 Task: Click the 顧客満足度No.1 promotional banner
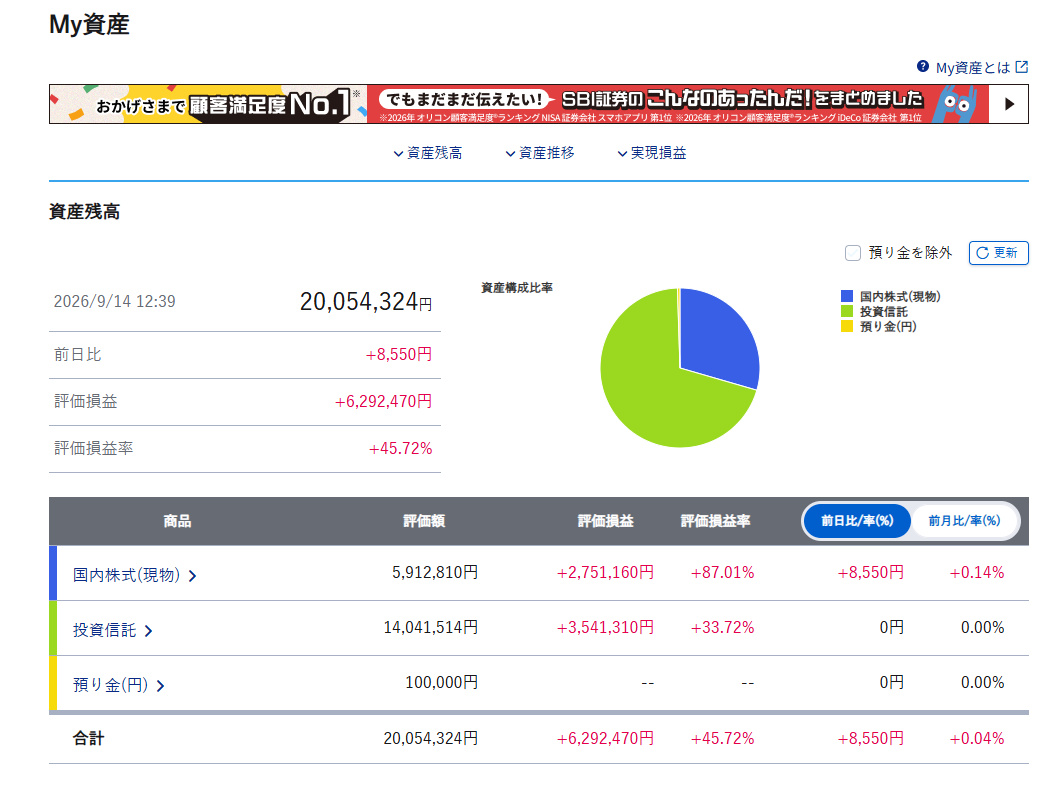(x=538, y=104)
